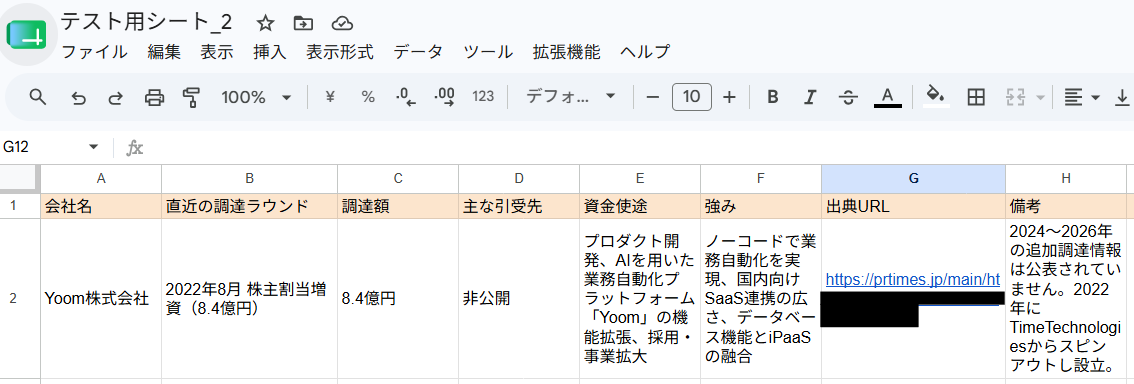Image resolution: width=1134 pixels, height=384 pixels.
Task: Decrease decimal places
Action: [406, 97]
